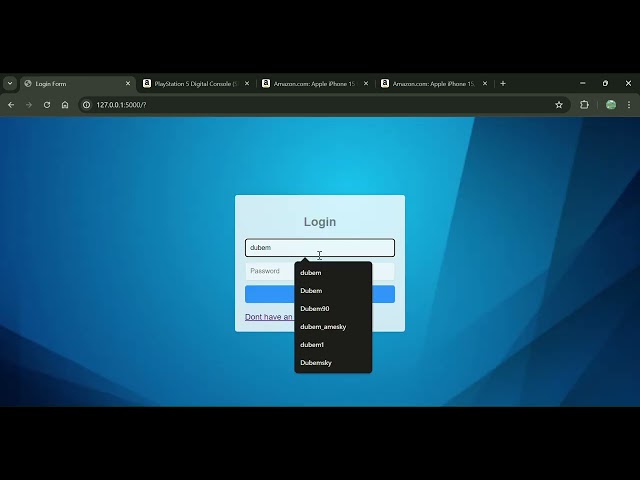640x480 pixels.
Task: Switch to PlayStation 5 Digital Console tab
Action: pos(196,84)
